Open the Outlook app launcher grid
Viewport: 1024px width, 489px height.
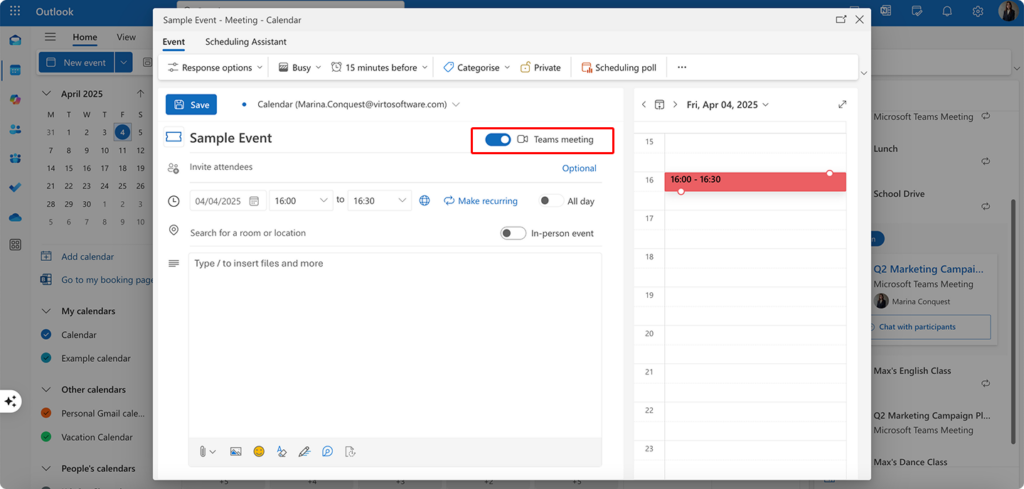tap(15, 11)
